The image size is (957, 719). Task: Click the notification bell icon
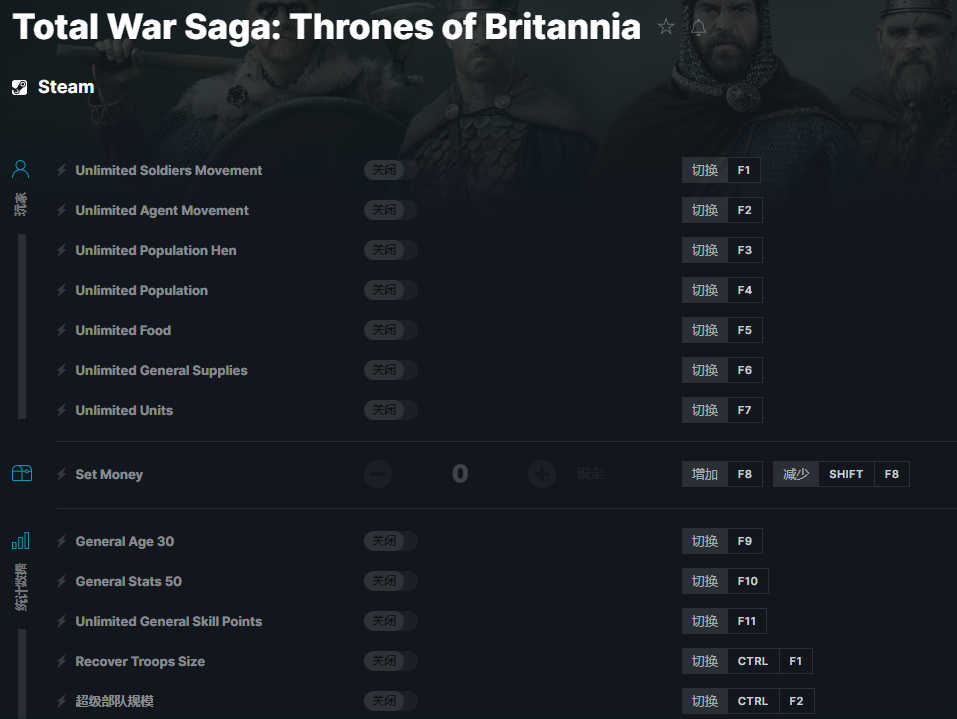click(698, 28)
